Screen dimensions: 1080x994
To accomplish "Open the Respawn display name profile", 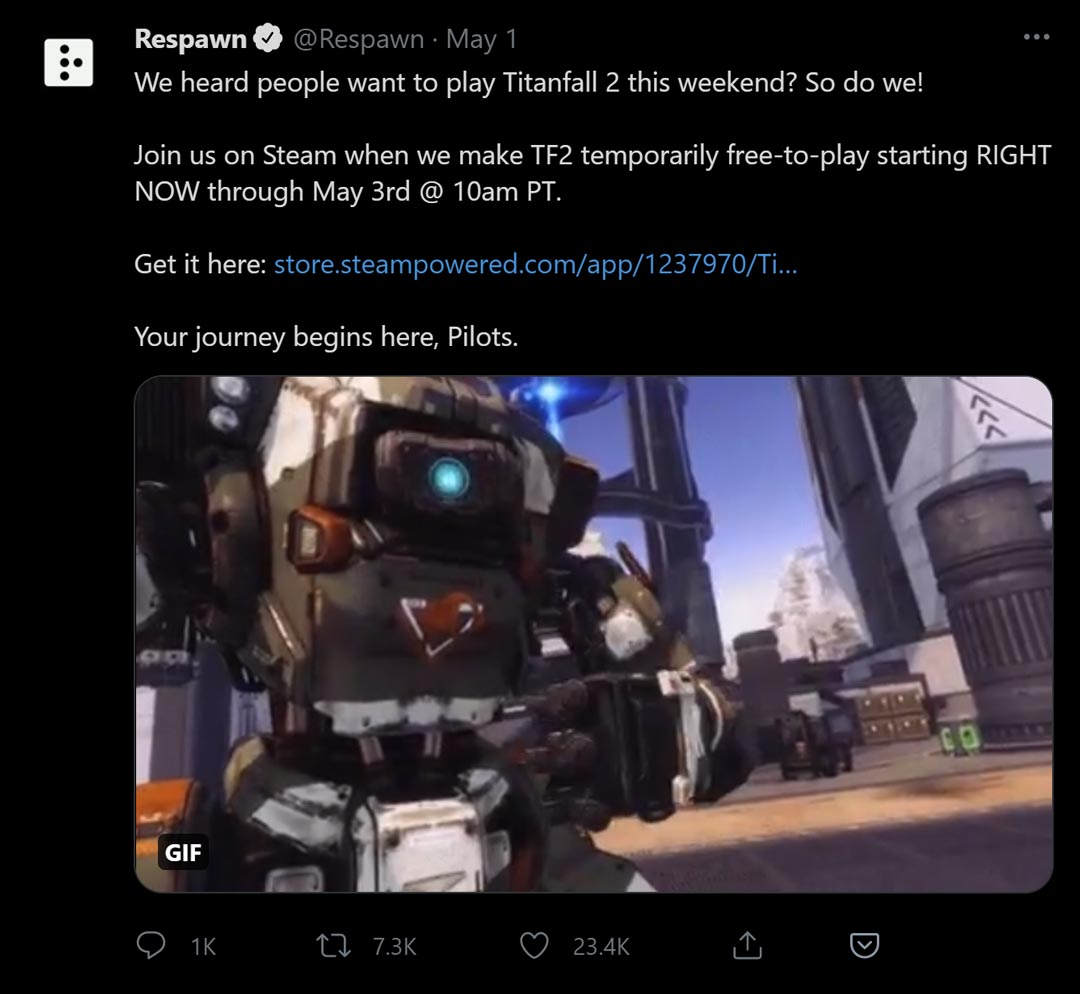I will (190, 39).
